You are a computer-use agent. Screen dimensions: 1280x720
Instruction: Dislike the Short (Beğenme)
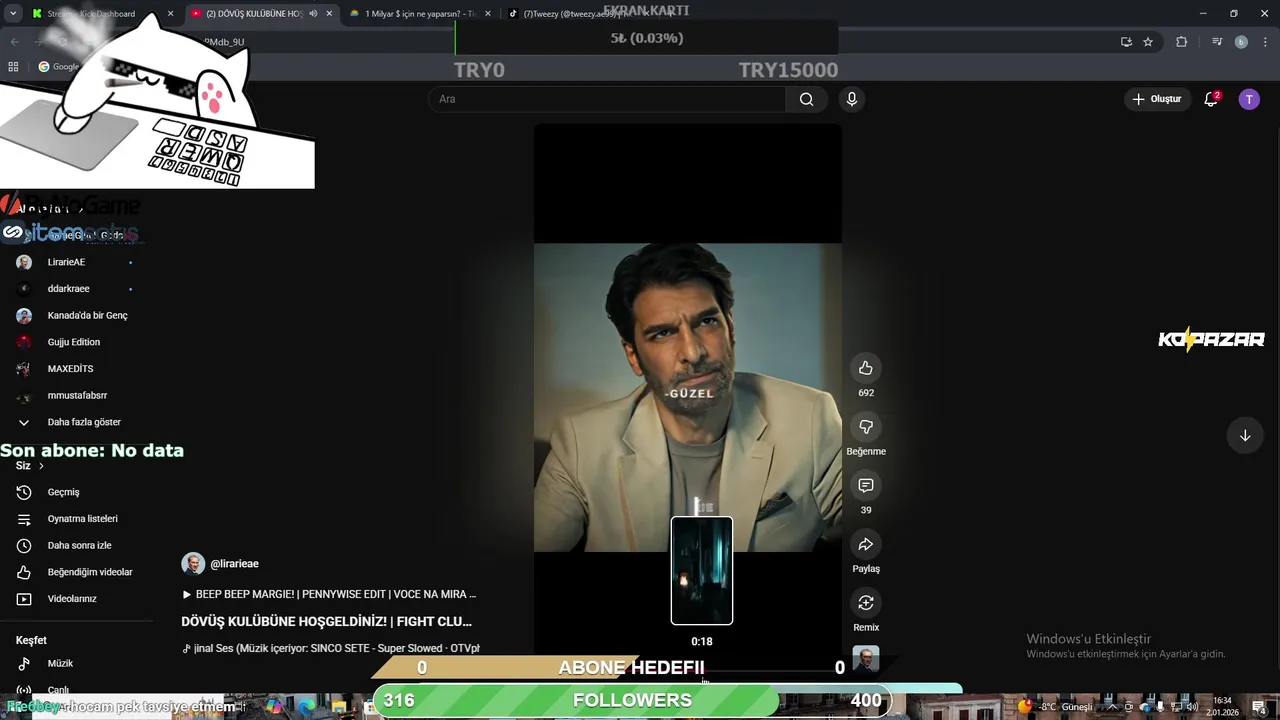(x=866, y=427)
